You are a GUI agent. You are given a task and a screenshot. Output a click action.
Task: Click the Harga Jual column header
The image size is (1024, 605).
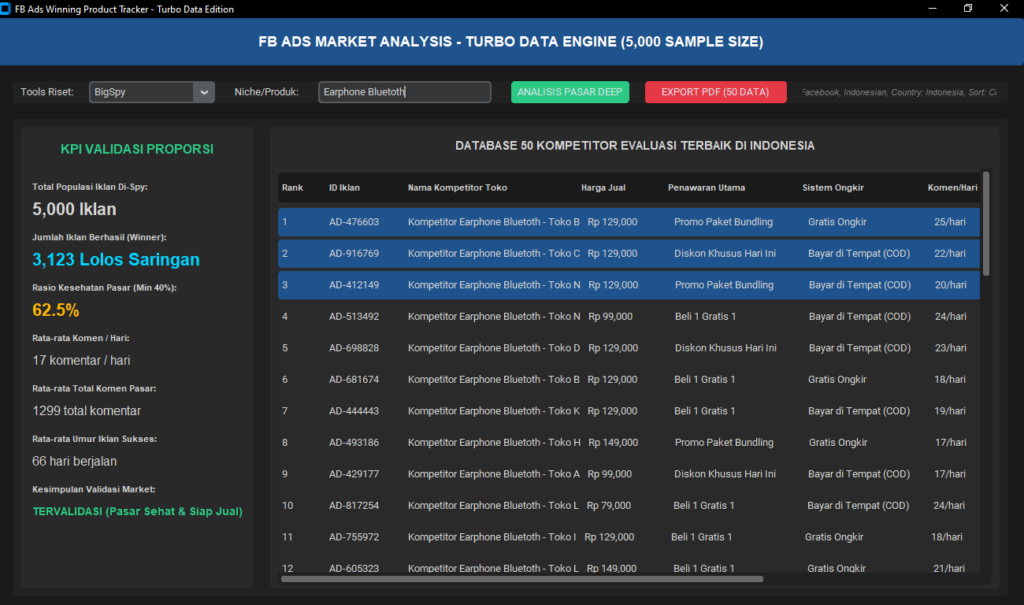[x=603, y=188]
